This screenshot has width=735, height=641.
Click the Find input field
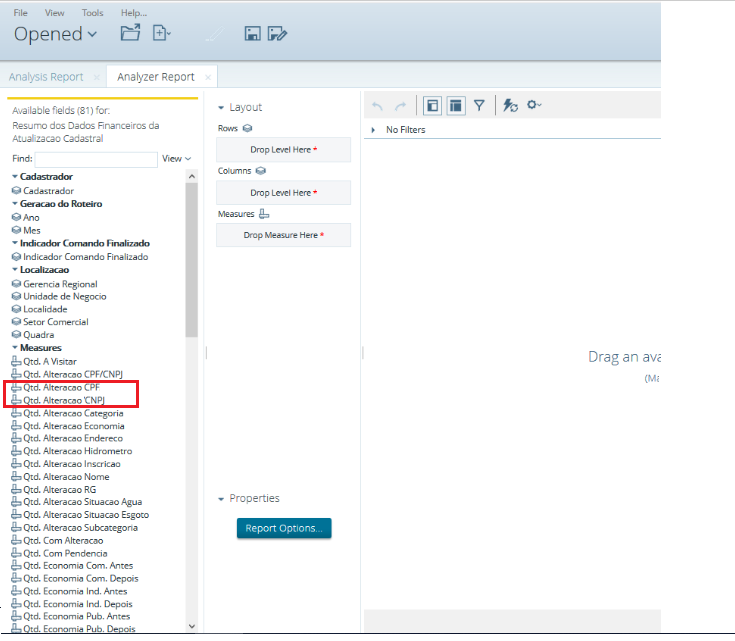(x=96, y=159)
